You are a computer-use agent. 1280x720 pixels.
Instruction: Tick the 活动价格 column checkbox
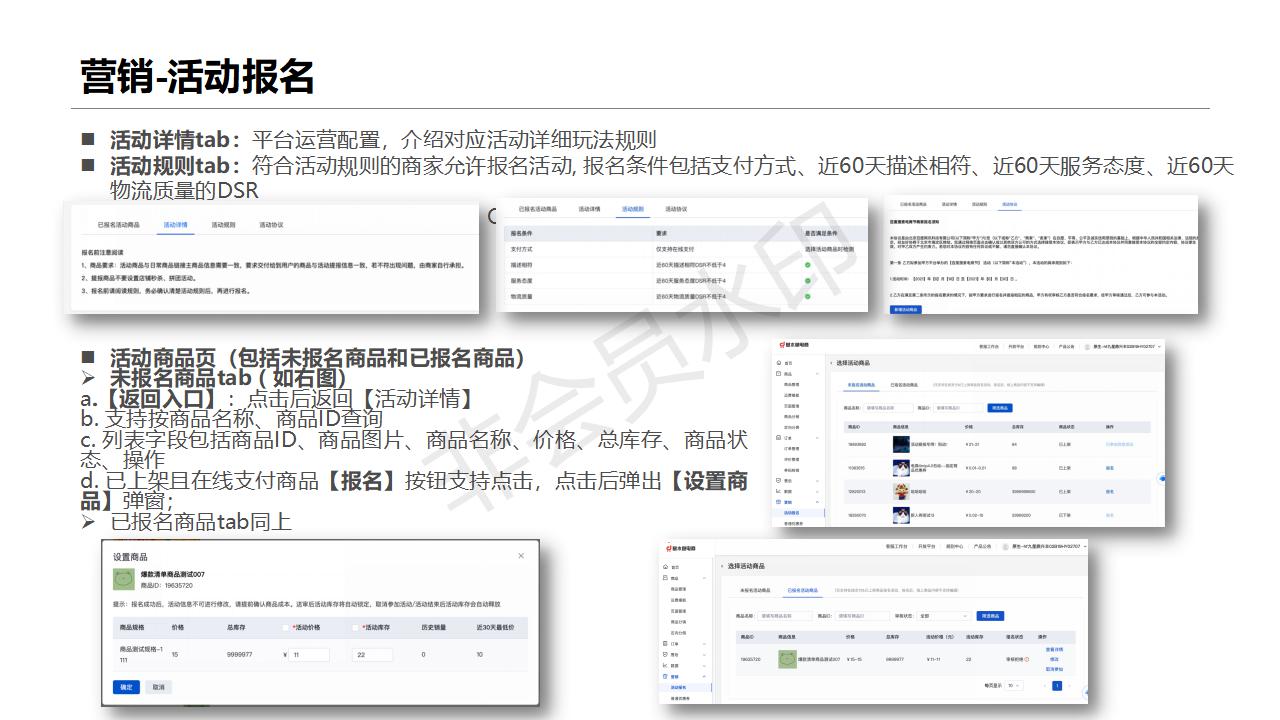coord(288,628)
